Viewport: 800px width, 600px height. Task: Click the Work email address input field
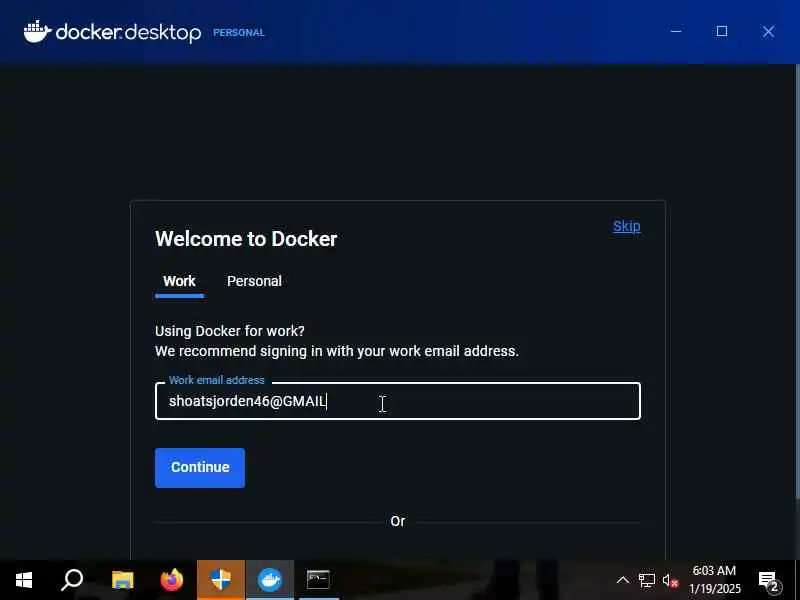tap(397, 401)
